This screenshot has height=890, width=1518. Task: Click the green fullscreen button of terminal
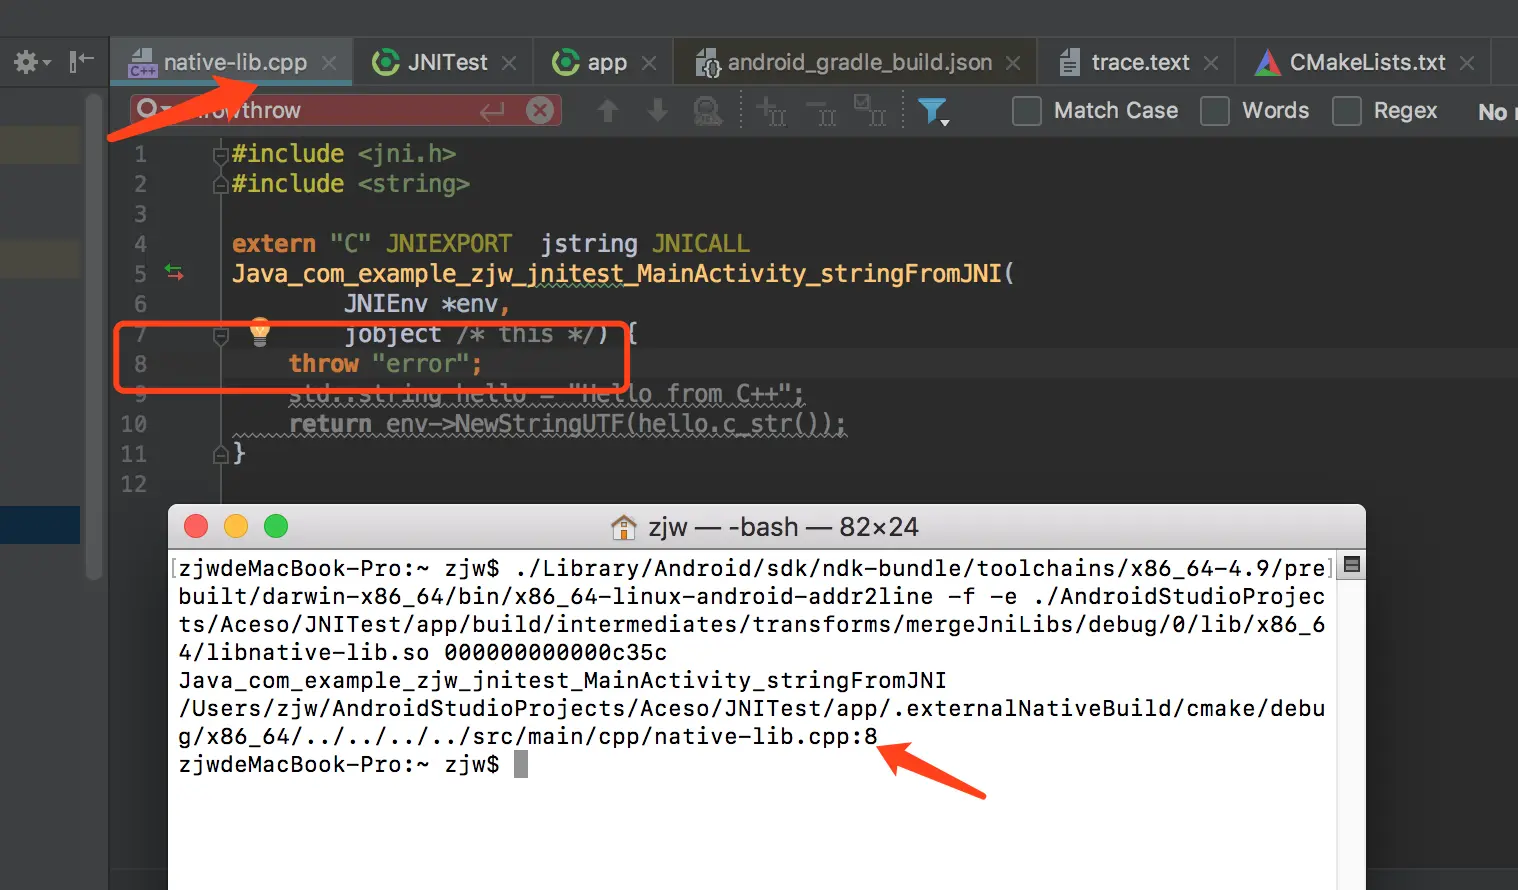click(276, 526)
